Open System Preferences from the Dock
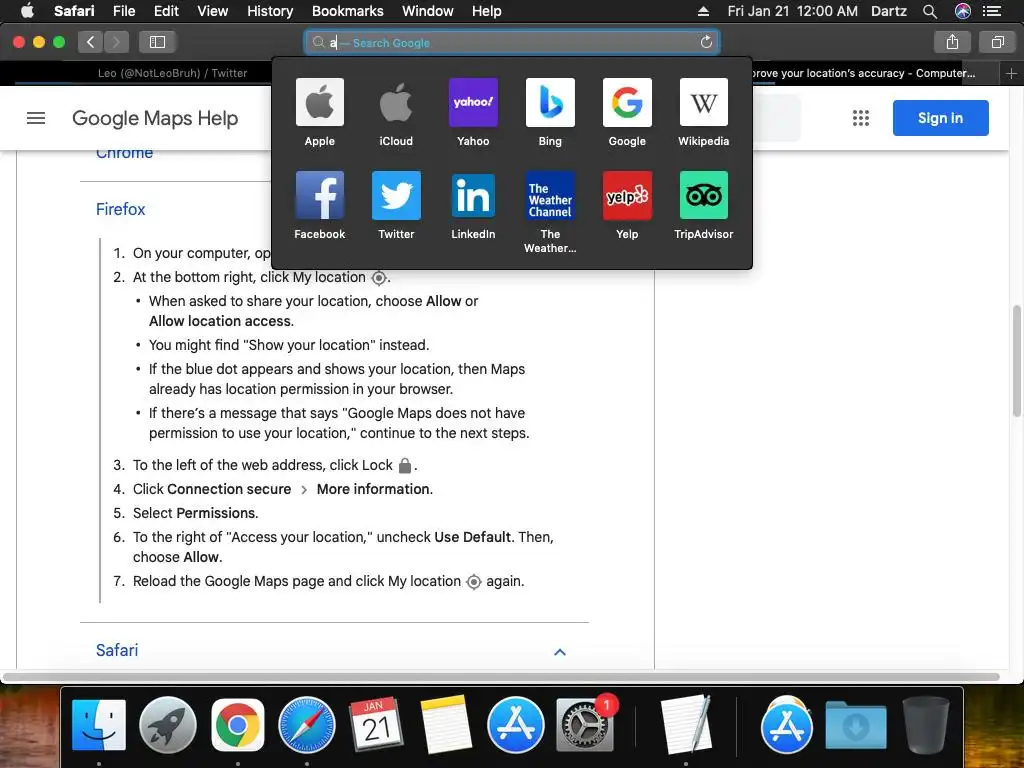1024x768 pixels. click(584, 725)
